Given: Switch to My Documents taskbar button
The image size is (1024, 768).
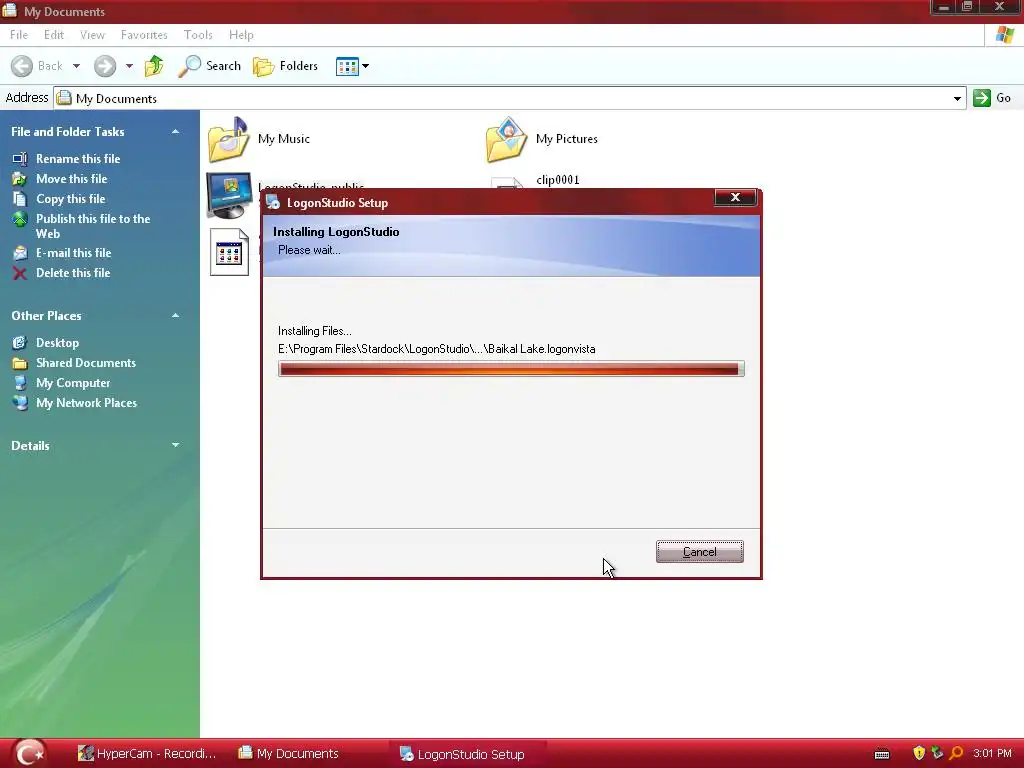Looking at the screenshot, I should 289,754.
